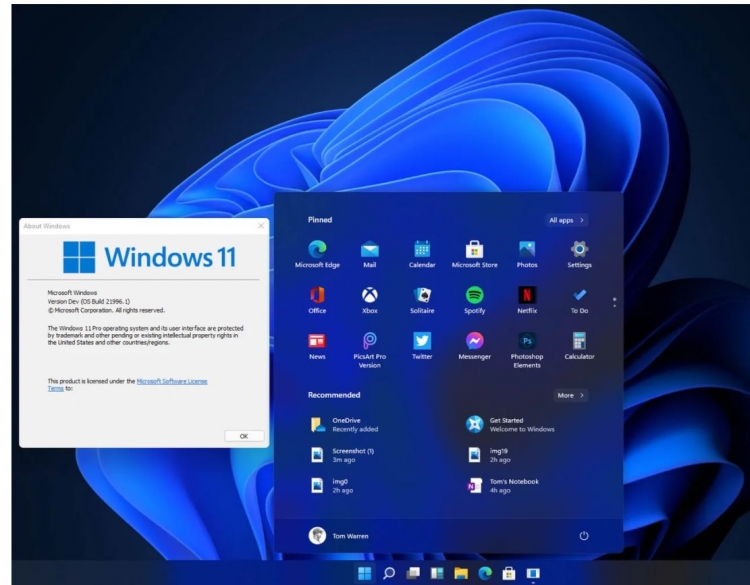This screenshot has width=750, height=585.
Task: Launch the Mail app
Action: pos(369,248)
